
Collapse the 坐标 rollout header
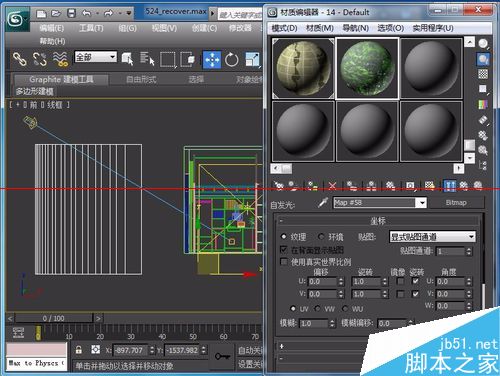click(x=378, y=221)
